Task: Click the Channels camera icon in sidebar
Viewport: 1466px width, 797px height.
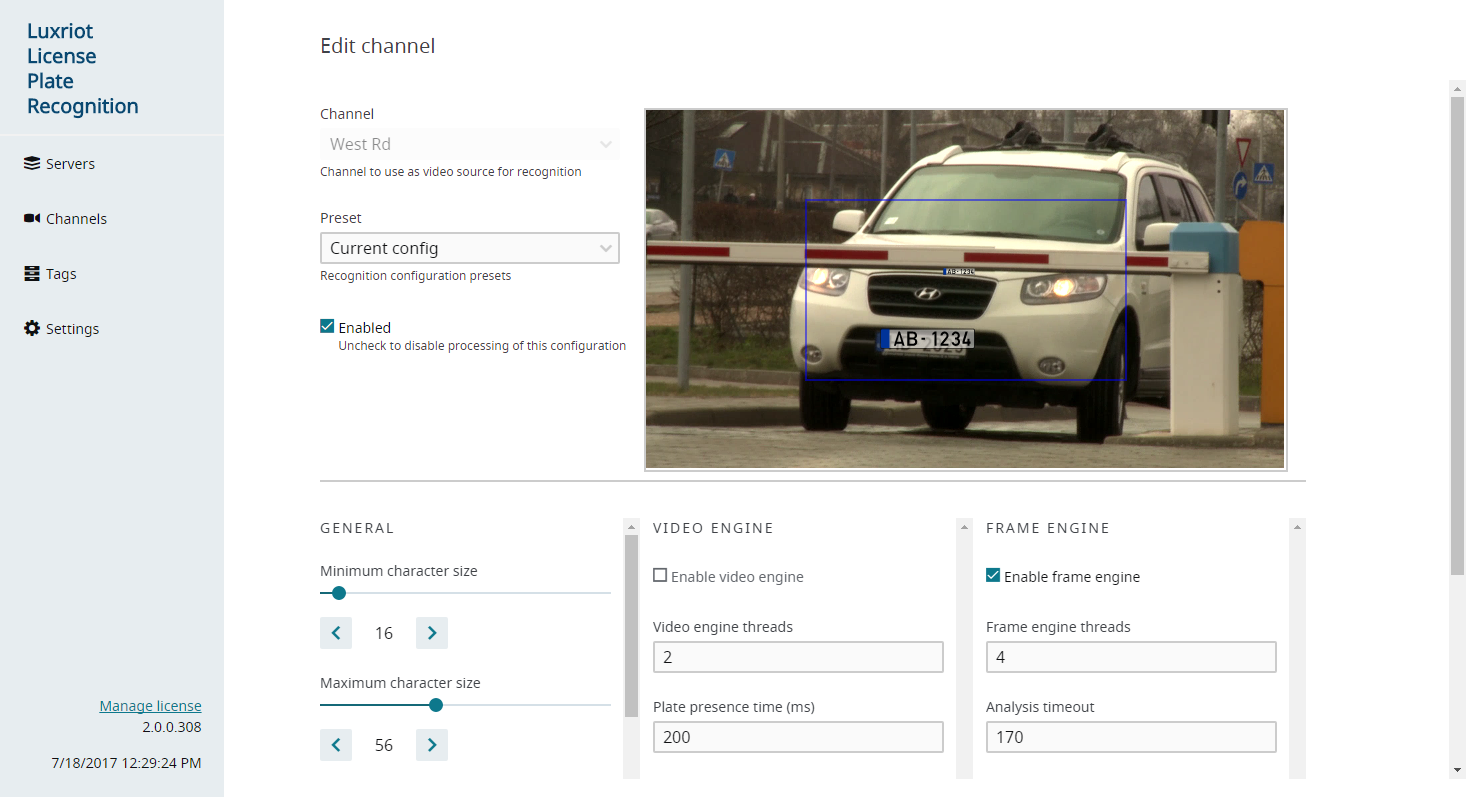Action: 32,218
